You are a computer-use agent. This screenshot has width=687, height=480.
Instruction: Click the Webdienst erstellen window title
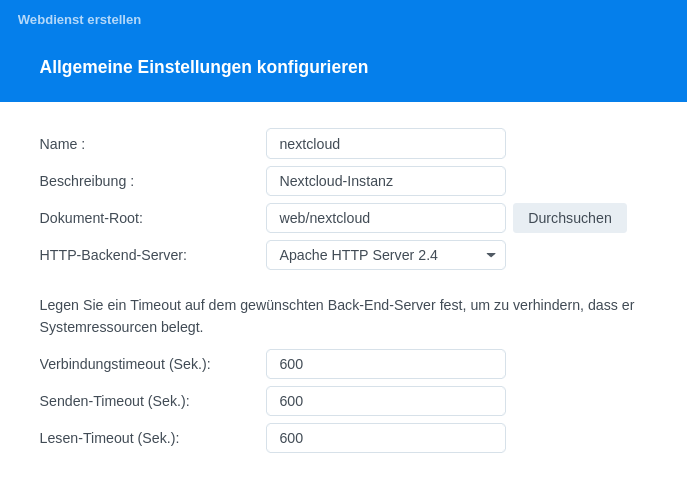click(79, 20)
